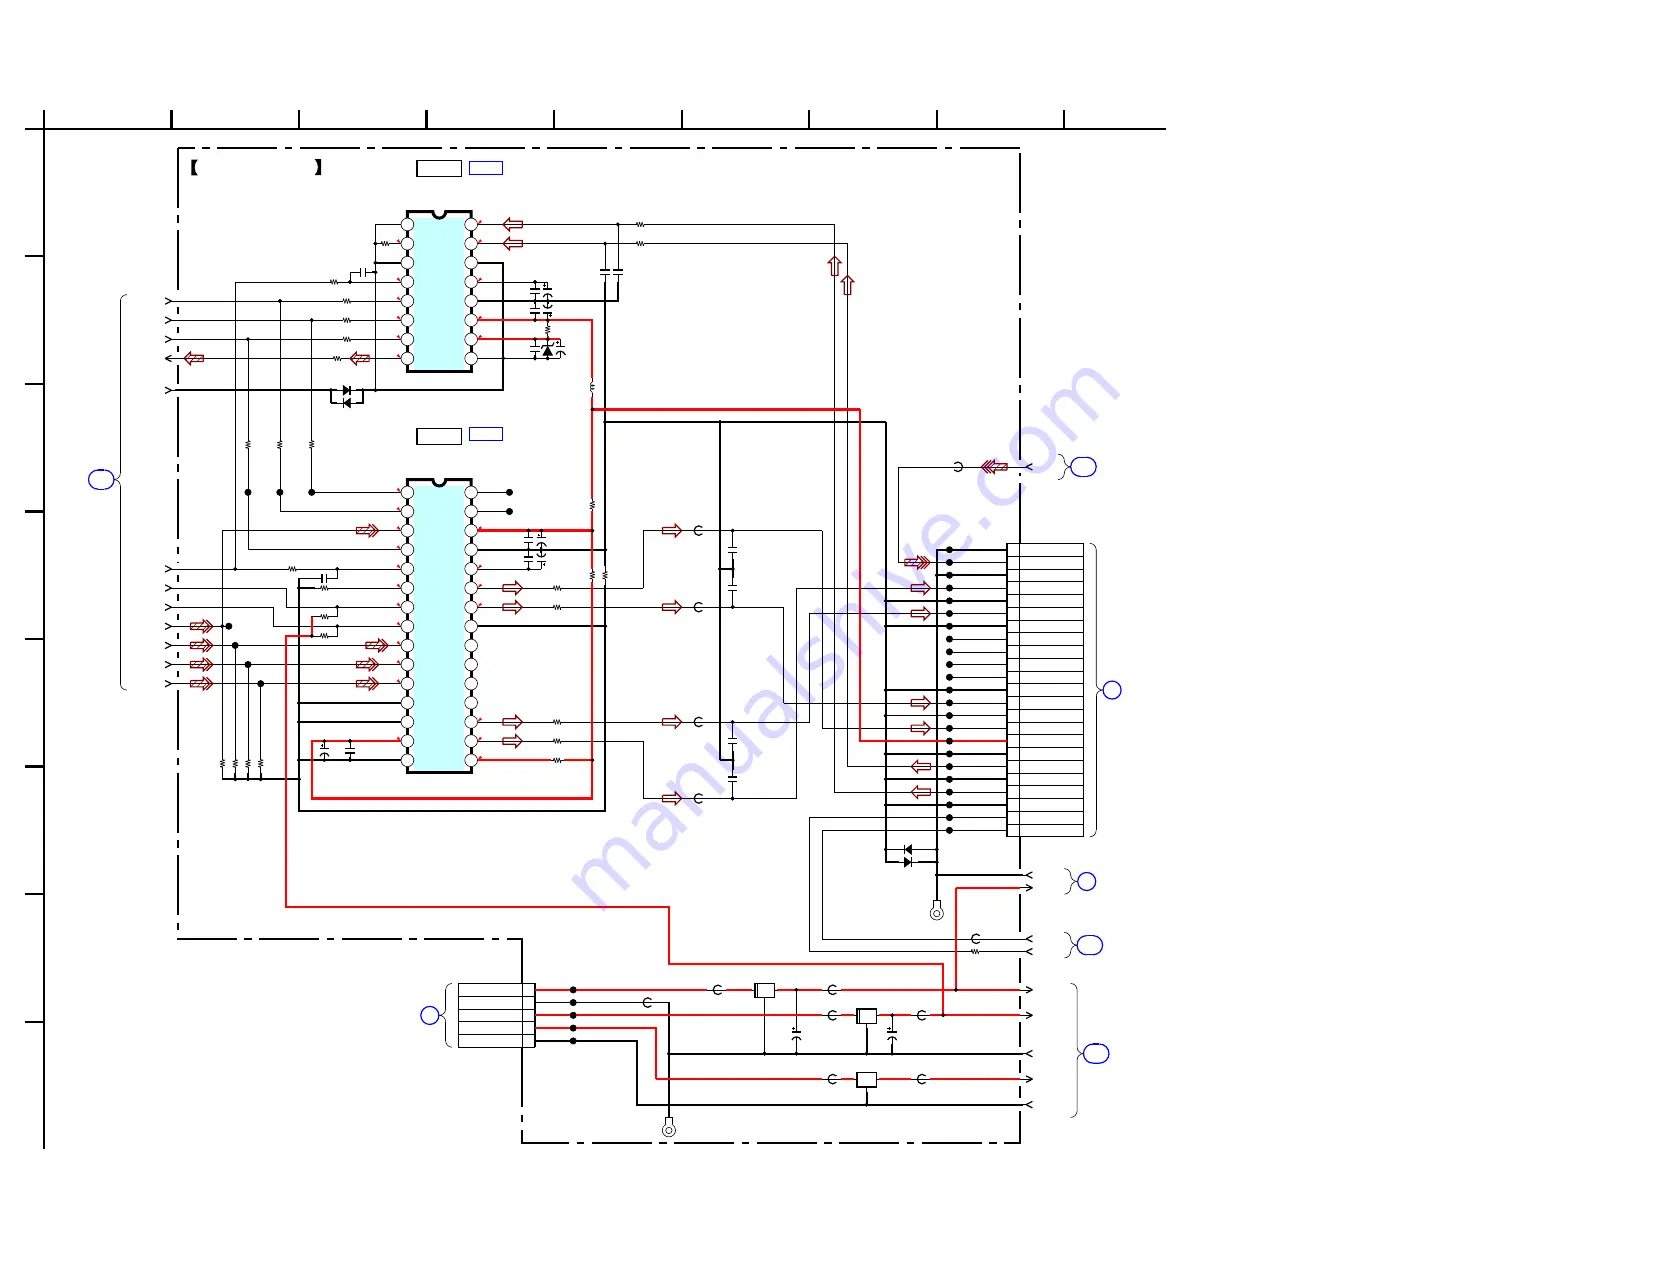Screen dimensions: 1680x1263
Task: Select the diode pair below the upper IC
Action: tap(347, 397)
